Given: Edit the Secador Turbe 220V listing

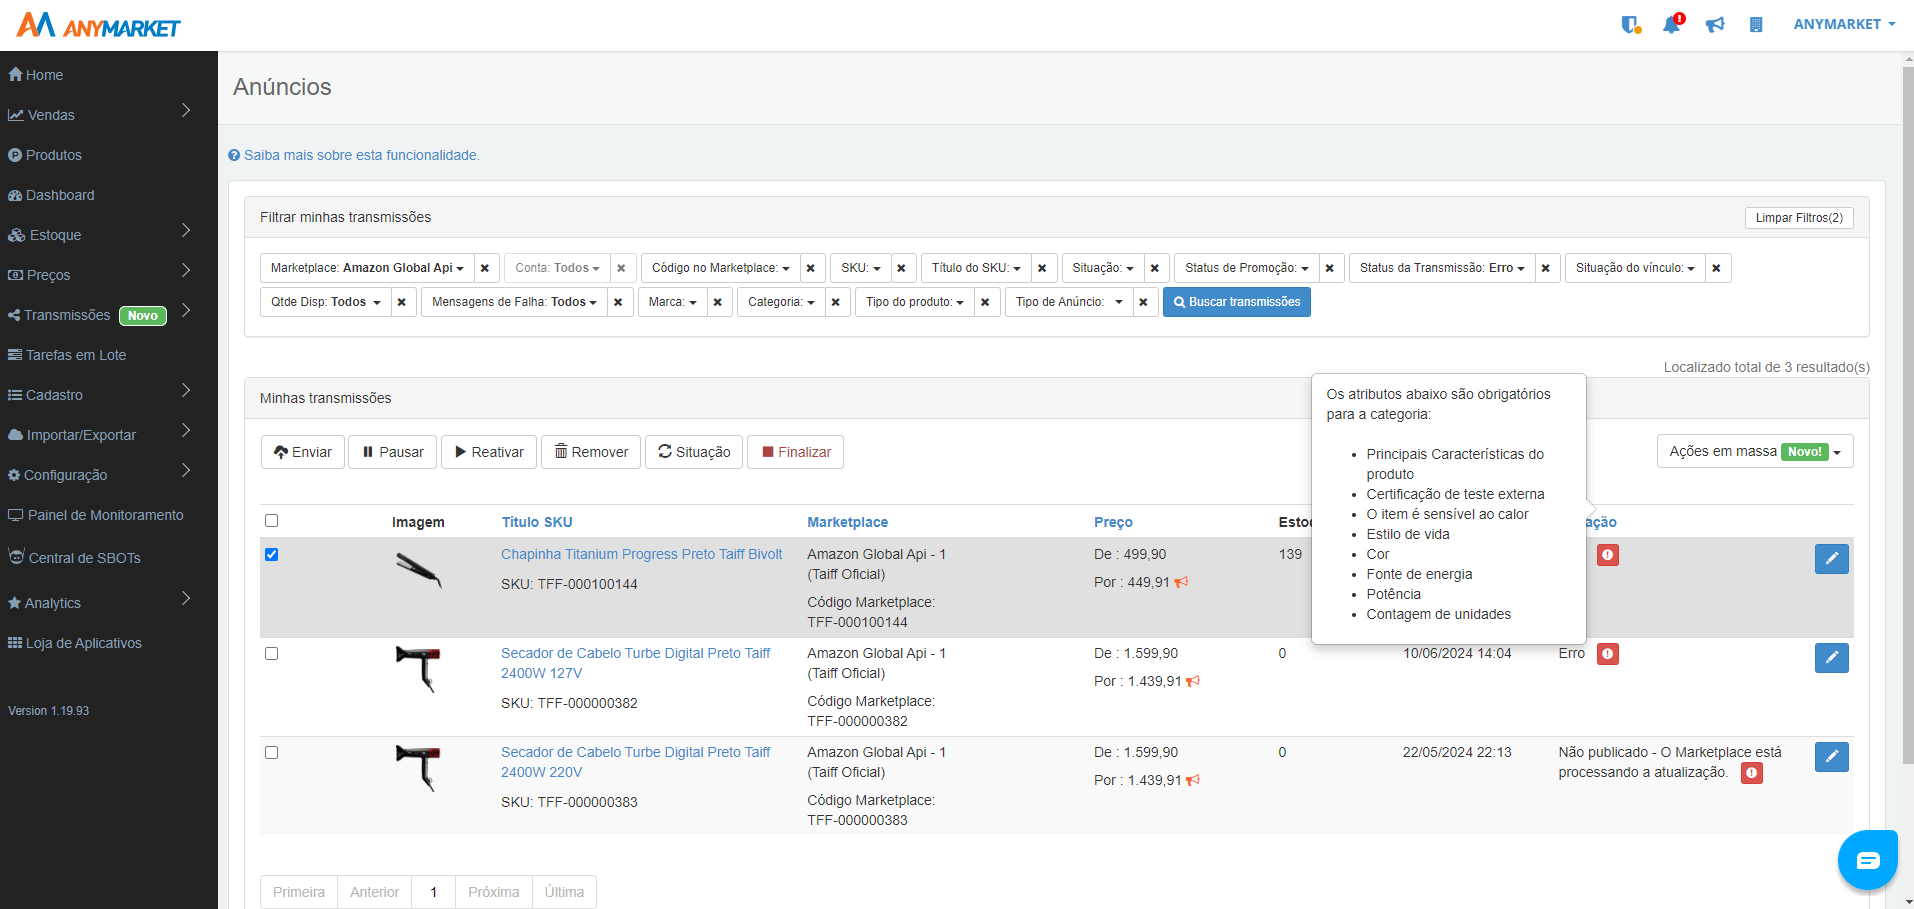Looking at the screenshot, I should 1832,756.
